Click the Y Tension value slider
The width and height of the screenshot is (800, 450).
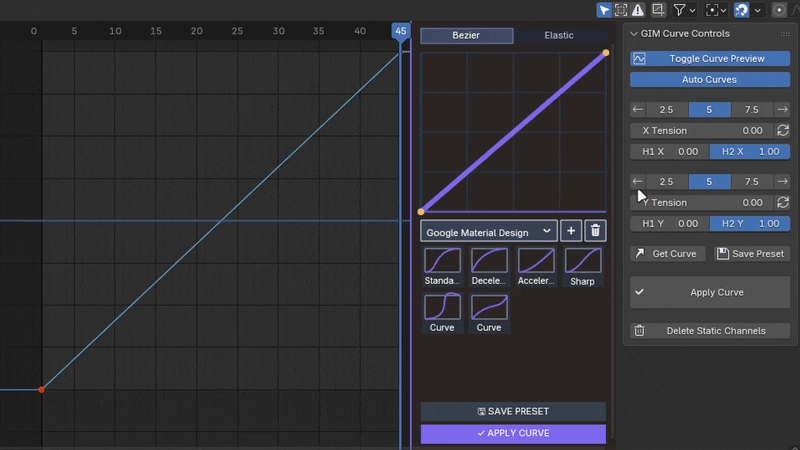pos(702,203)
